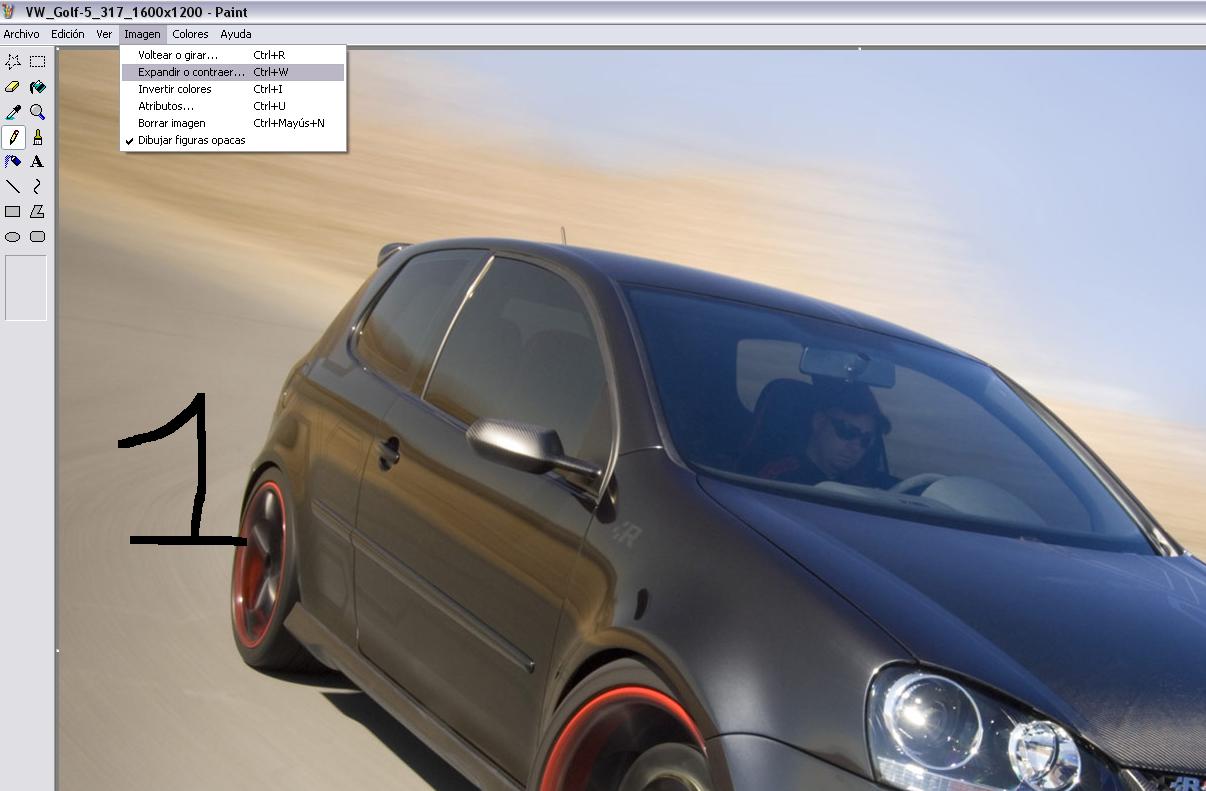This screenshot has width=1206, height=791.
Task: Select the rectangular Select tool
Action: click(37, 61)
